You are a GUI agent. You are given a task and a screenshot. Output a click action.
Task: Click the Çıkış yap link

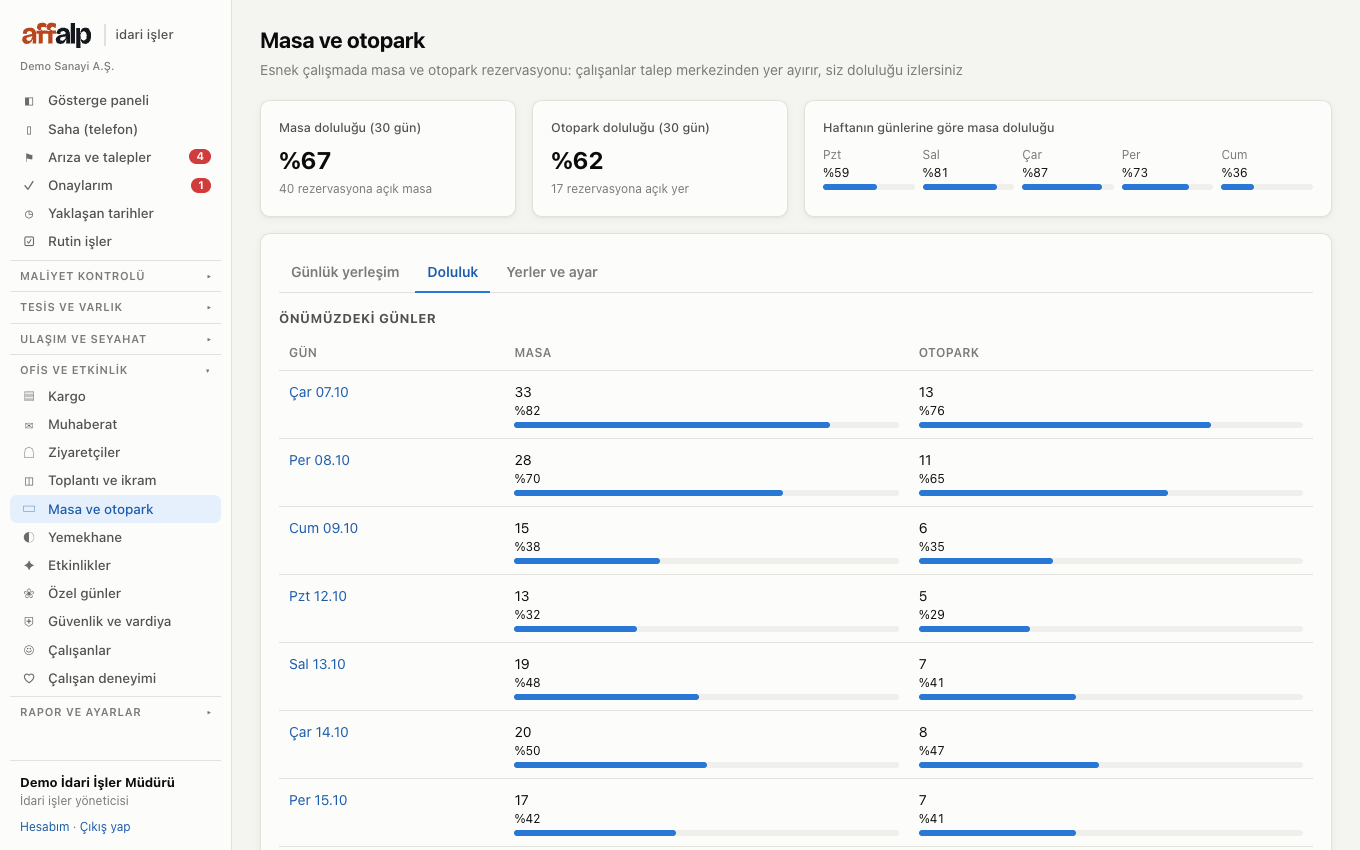click(x=105, y=827)
